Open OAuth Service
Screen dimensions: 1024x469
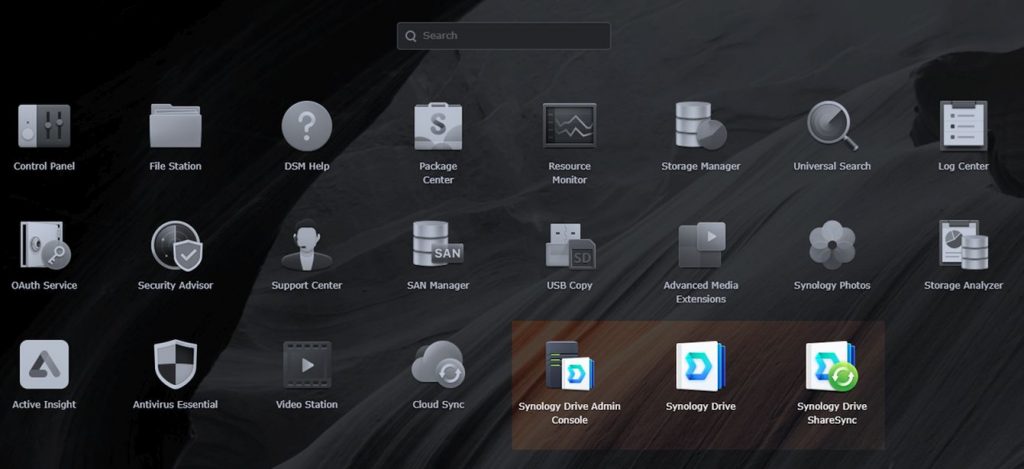click(44, 246)
